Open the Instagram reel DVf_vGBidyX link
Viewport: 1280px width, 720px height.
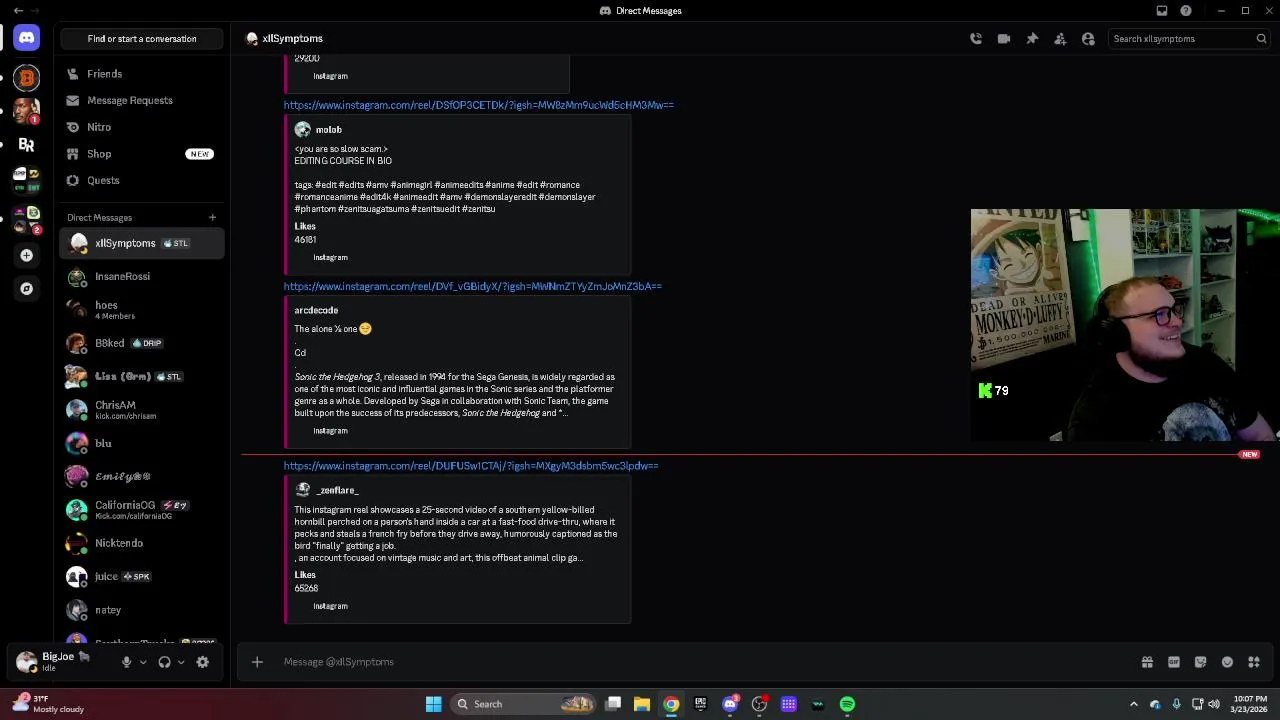(x=472, y=286)
